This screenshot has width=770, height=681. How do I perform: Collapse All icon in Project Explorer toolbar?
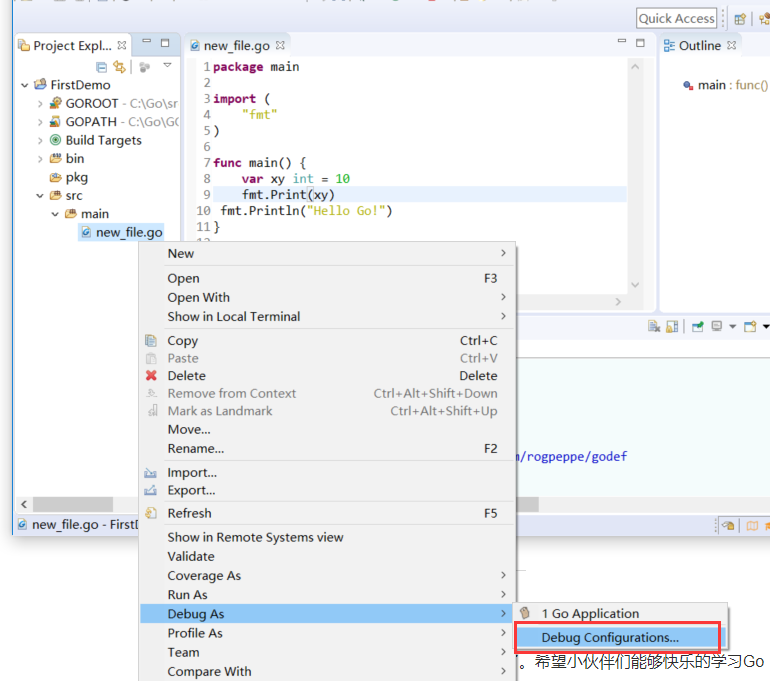click(102, 67)
